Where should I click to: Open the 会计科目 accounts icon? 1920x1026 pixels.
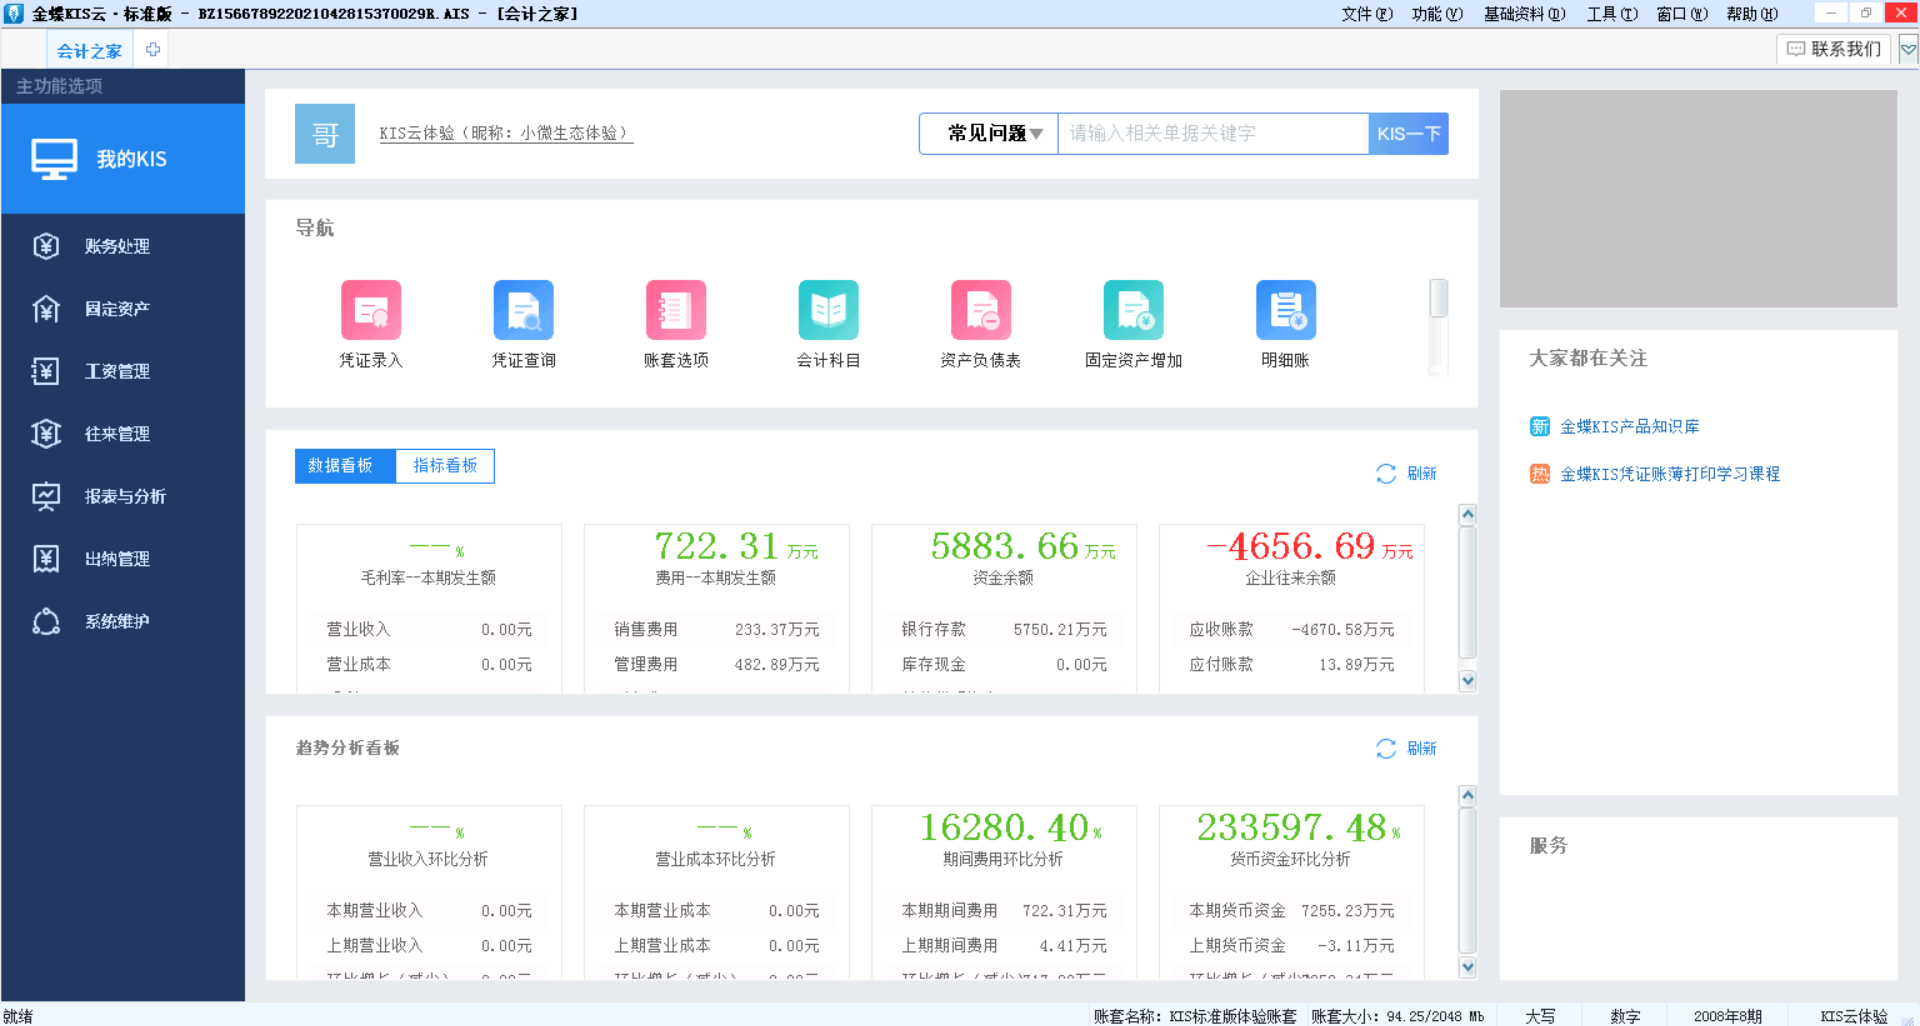[x=828, y=311]
